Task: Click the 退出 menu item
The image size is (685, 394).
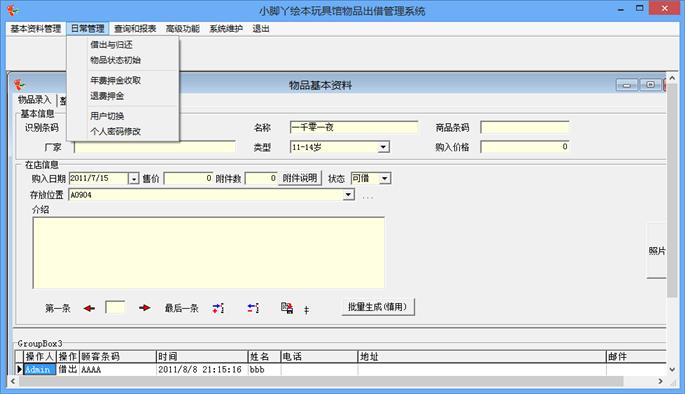Action: click(x=261, y=29)
